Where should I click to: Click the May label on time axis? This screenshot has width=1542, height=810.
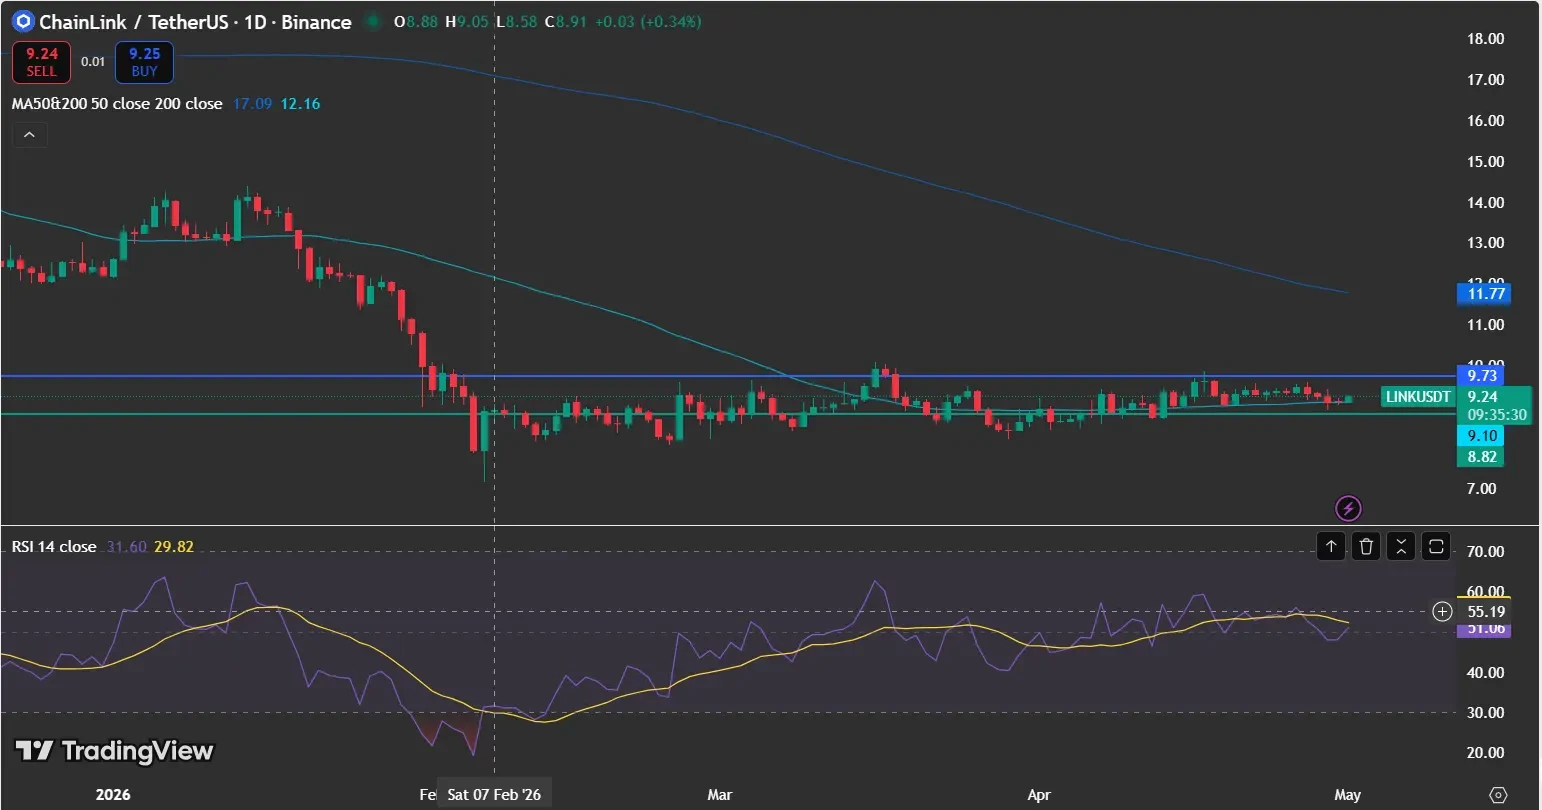tap(1348, 795)
